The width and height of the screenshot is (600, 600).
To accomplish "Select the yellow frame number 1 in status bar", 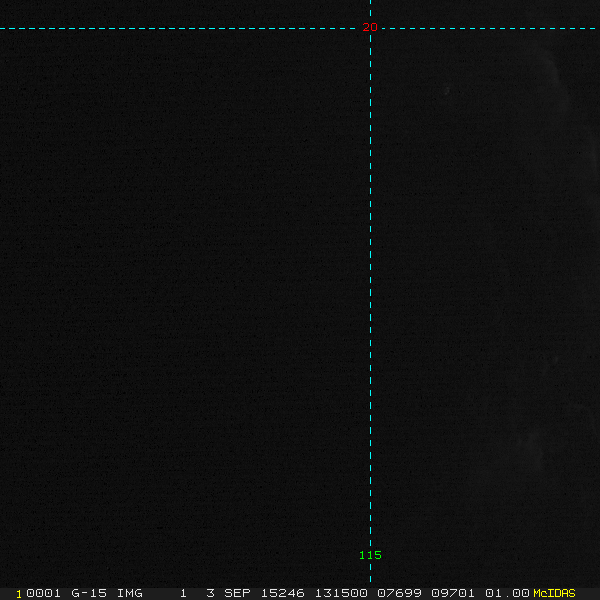I will (x=19, y=594).
